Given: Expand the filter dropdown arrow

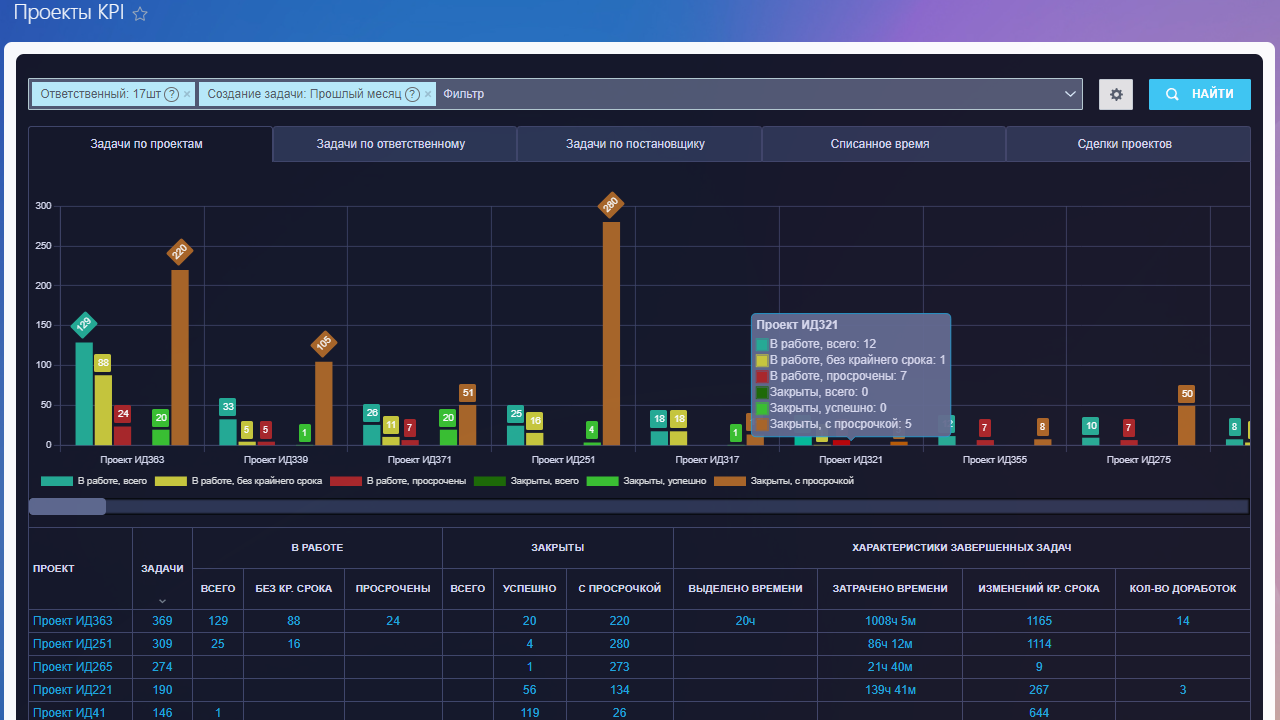Looking at the screenshot, I should (x=1069, y=94).
